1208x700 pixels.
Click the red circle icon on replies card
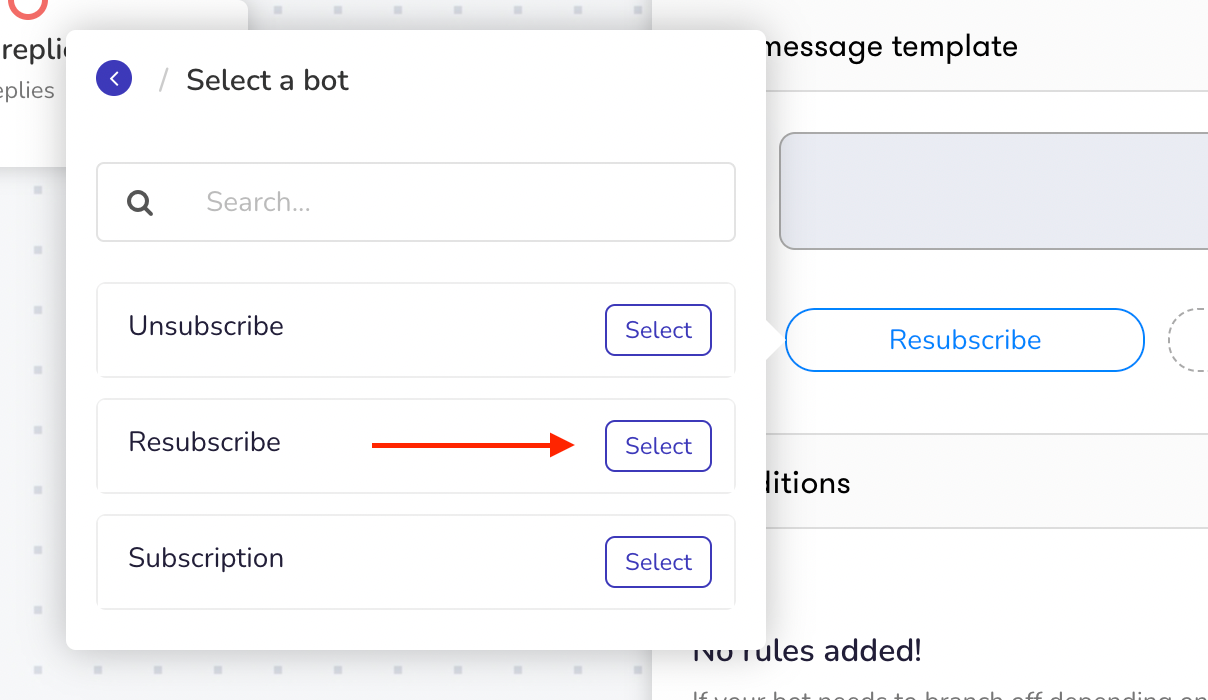31,8
